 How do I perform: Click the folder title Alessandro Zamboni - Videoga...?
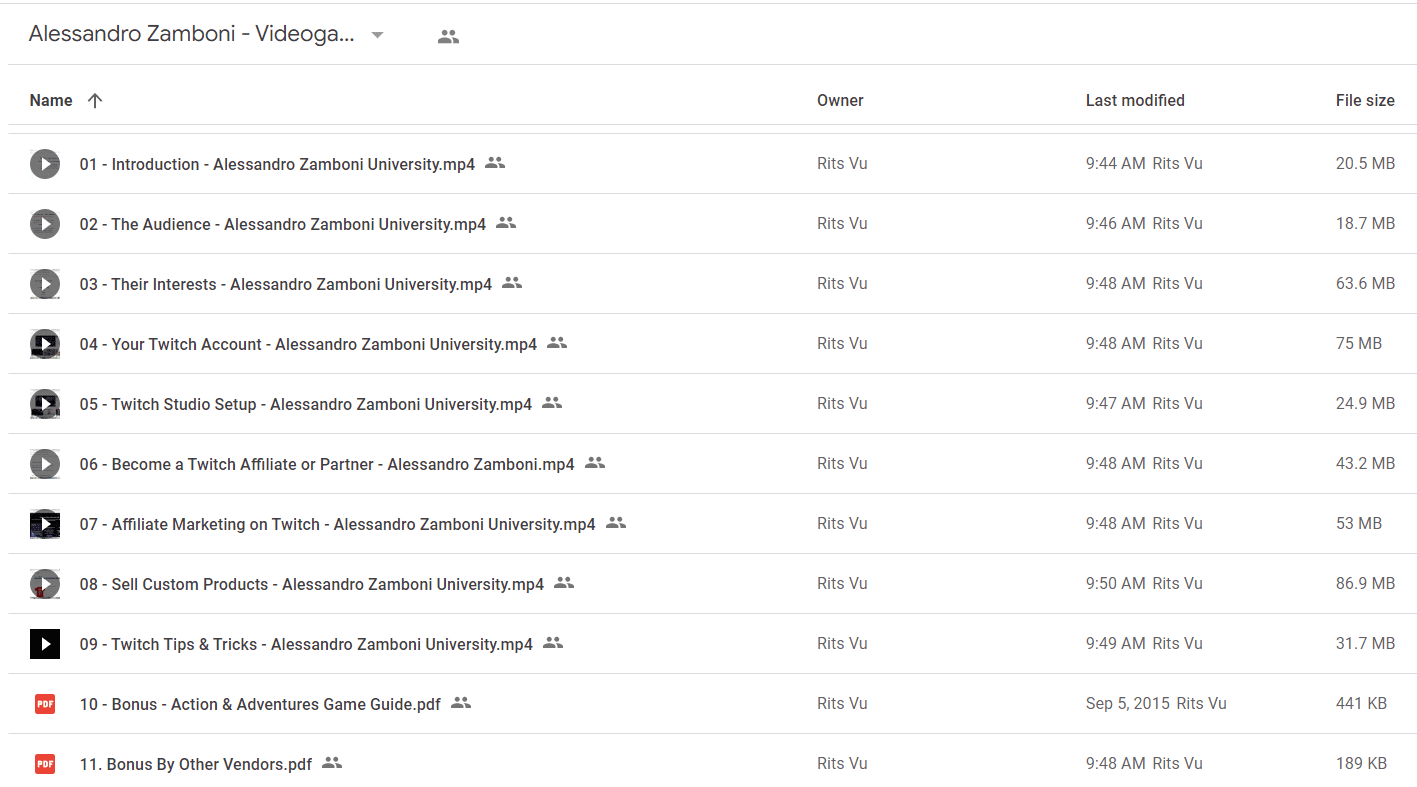[x=191, y=34]
